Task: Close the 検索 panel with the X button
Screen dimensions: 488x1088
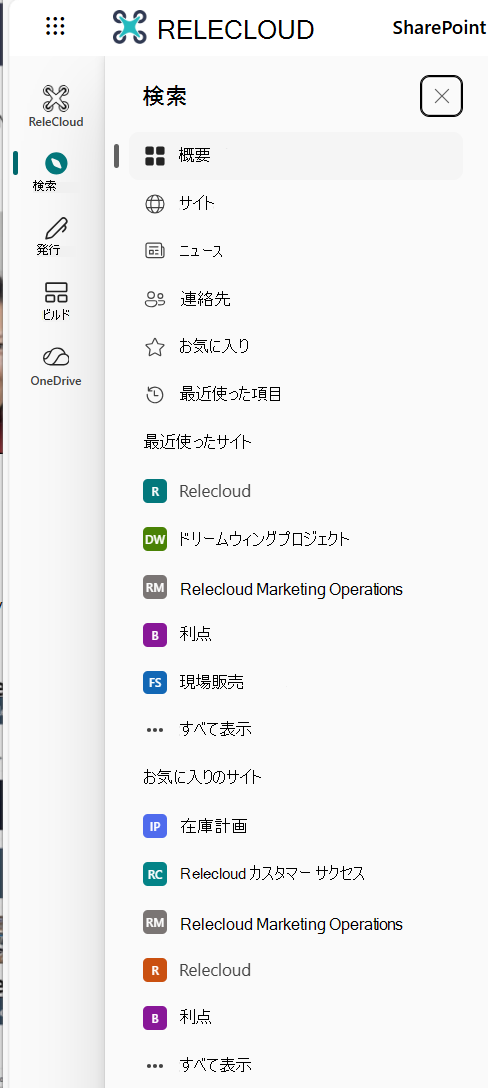Action: [x=441, y=96]
